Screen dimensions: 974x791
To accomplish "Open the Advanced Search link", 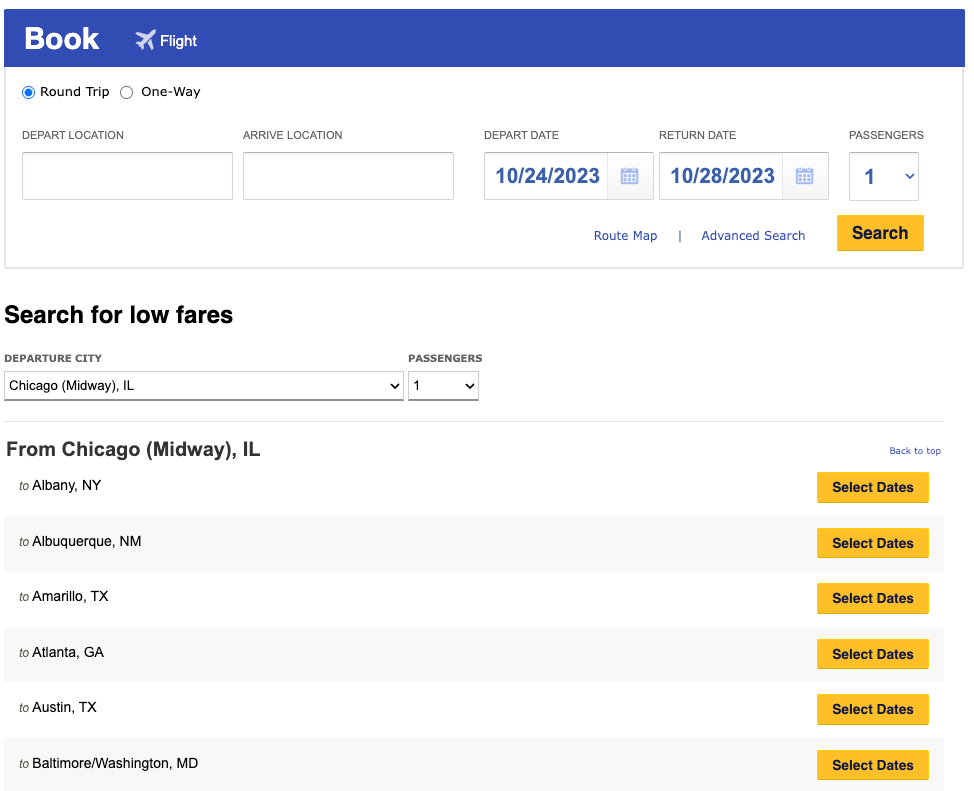I will 753,236.
